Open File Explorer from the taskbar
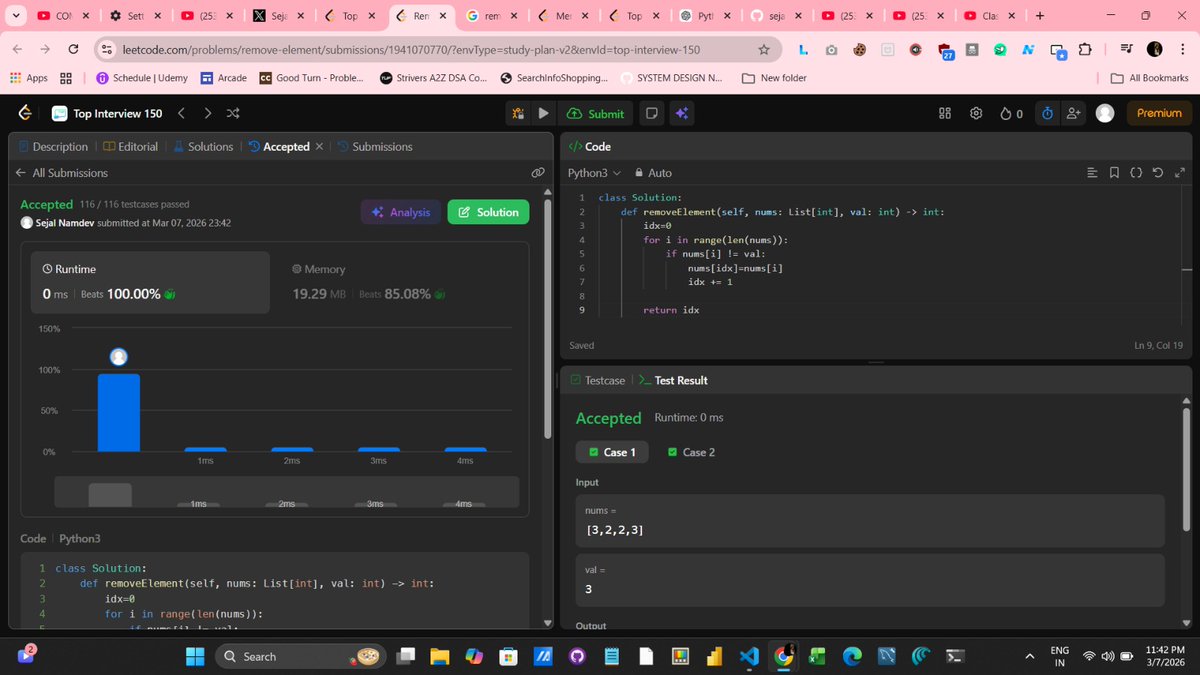Viewport: 1200px width, 675px height. [x=441, y=656]
